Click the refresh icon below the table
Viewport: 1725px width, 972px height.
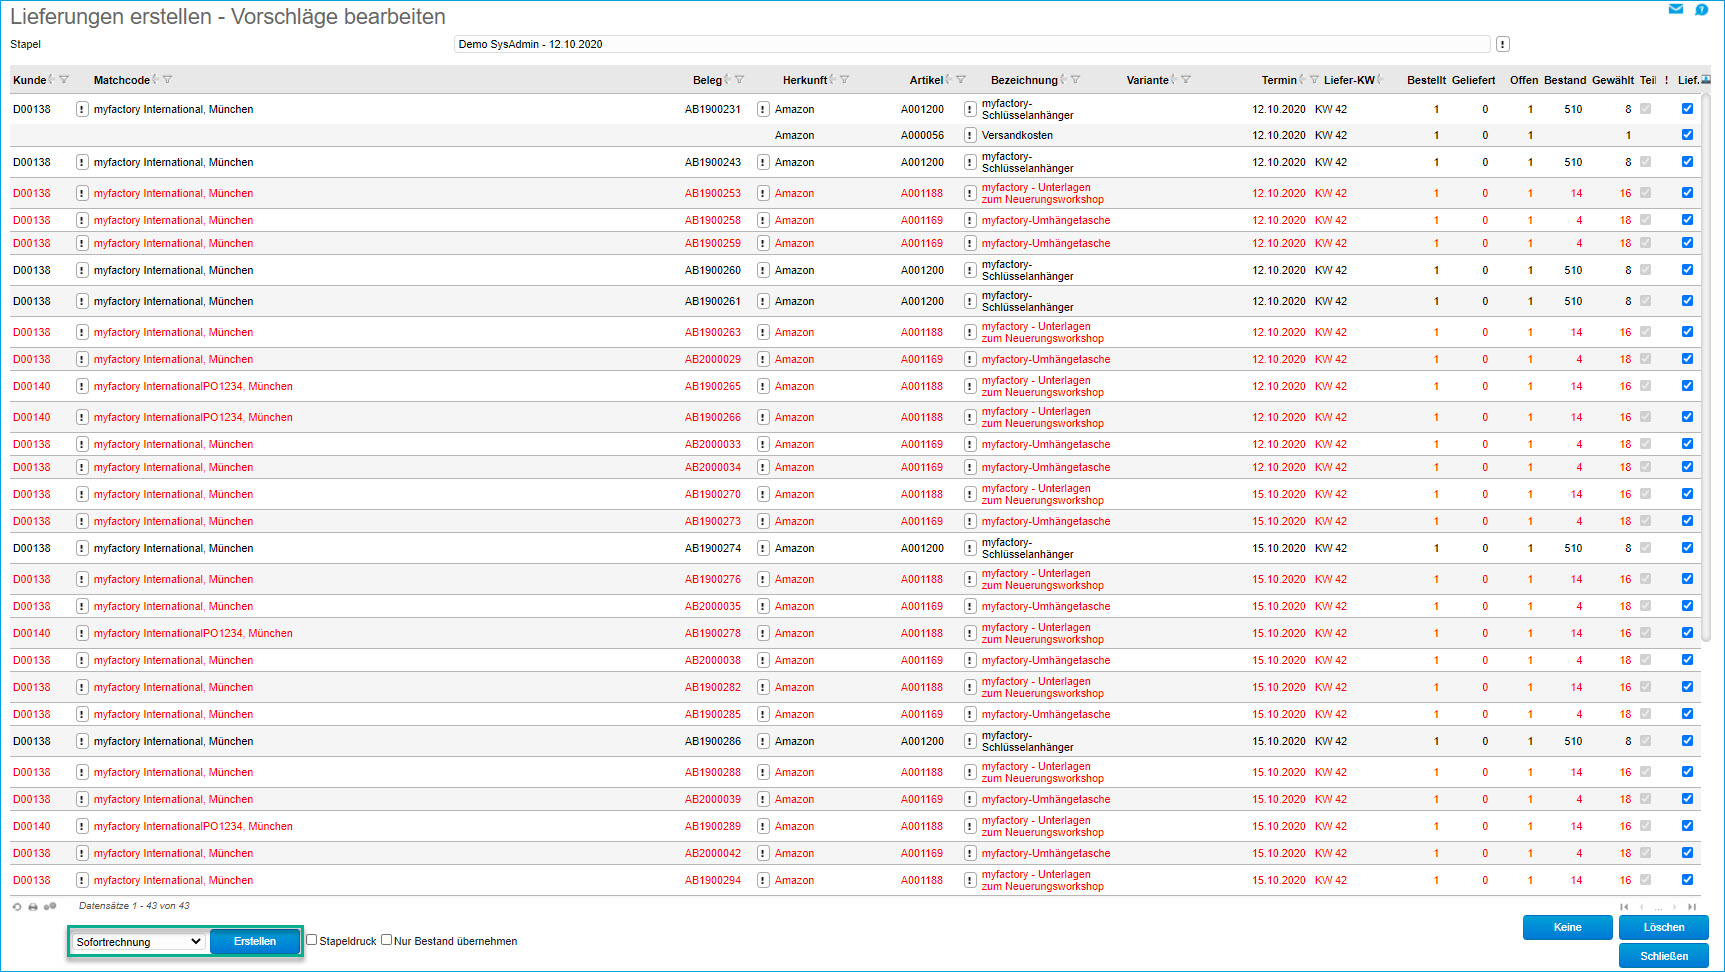17,907
